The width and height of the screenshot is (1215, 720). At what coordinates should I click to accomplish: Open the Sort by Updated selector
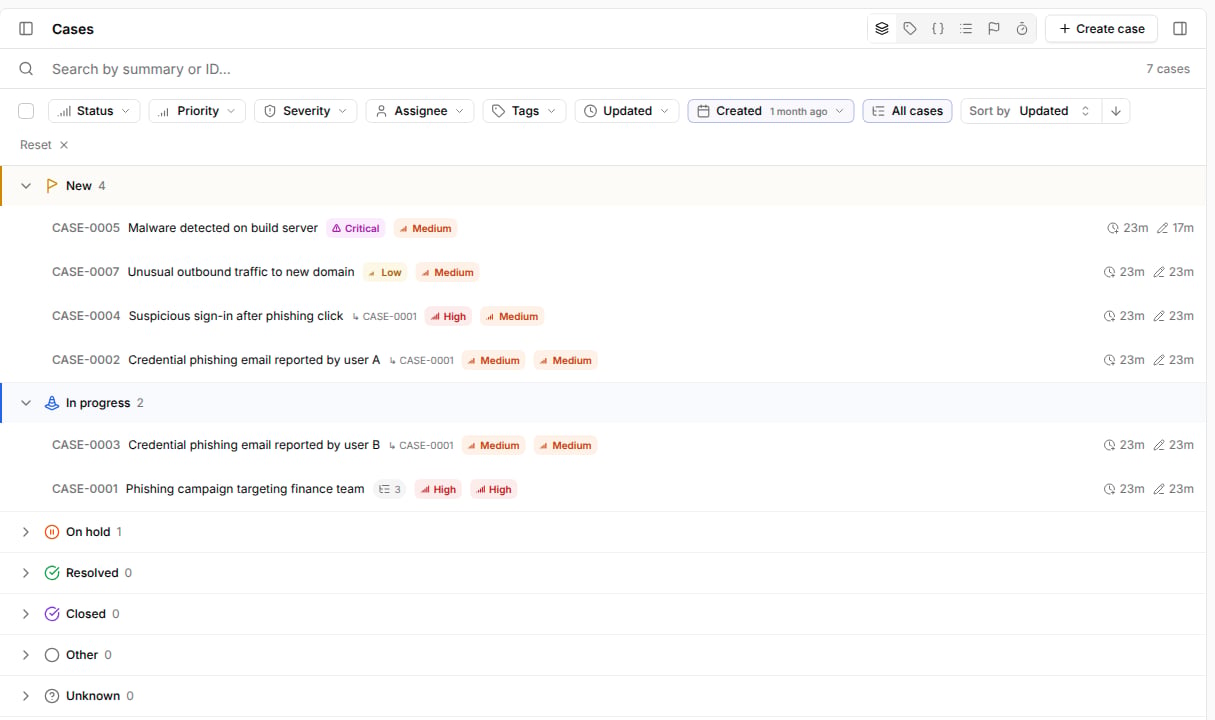coord(1031,111)
